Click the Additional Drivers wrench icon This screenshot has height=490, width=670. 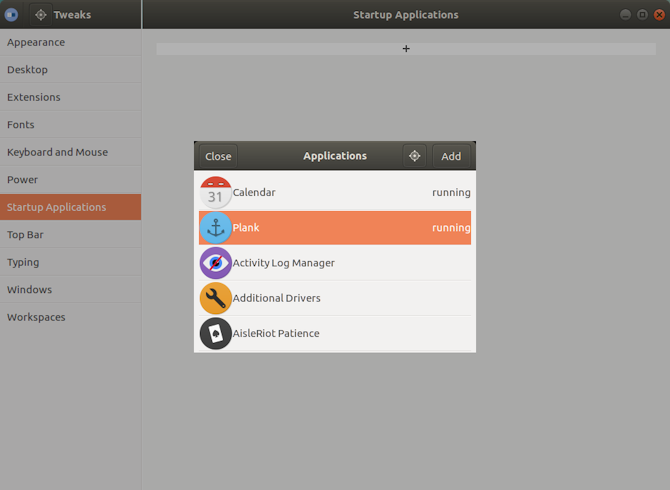pos(215,298)
